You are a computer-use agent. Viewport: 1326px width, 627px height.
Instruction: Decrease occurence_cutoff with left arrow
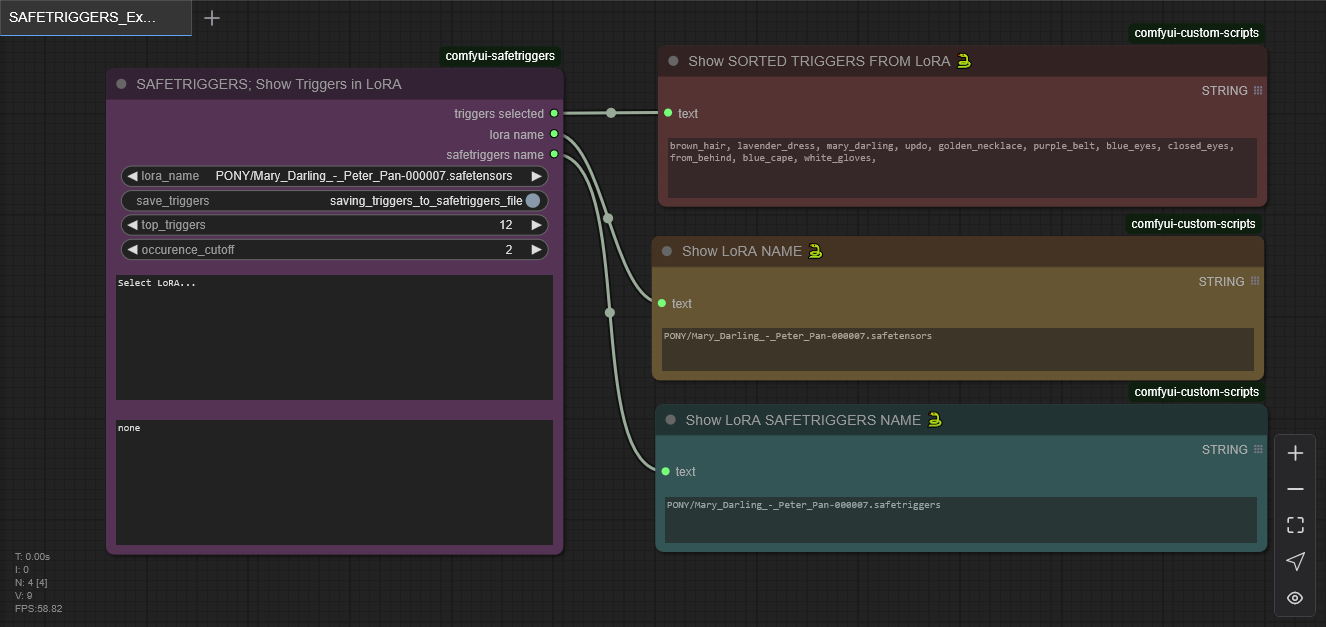pyautogui.click(x=132, y=249)
